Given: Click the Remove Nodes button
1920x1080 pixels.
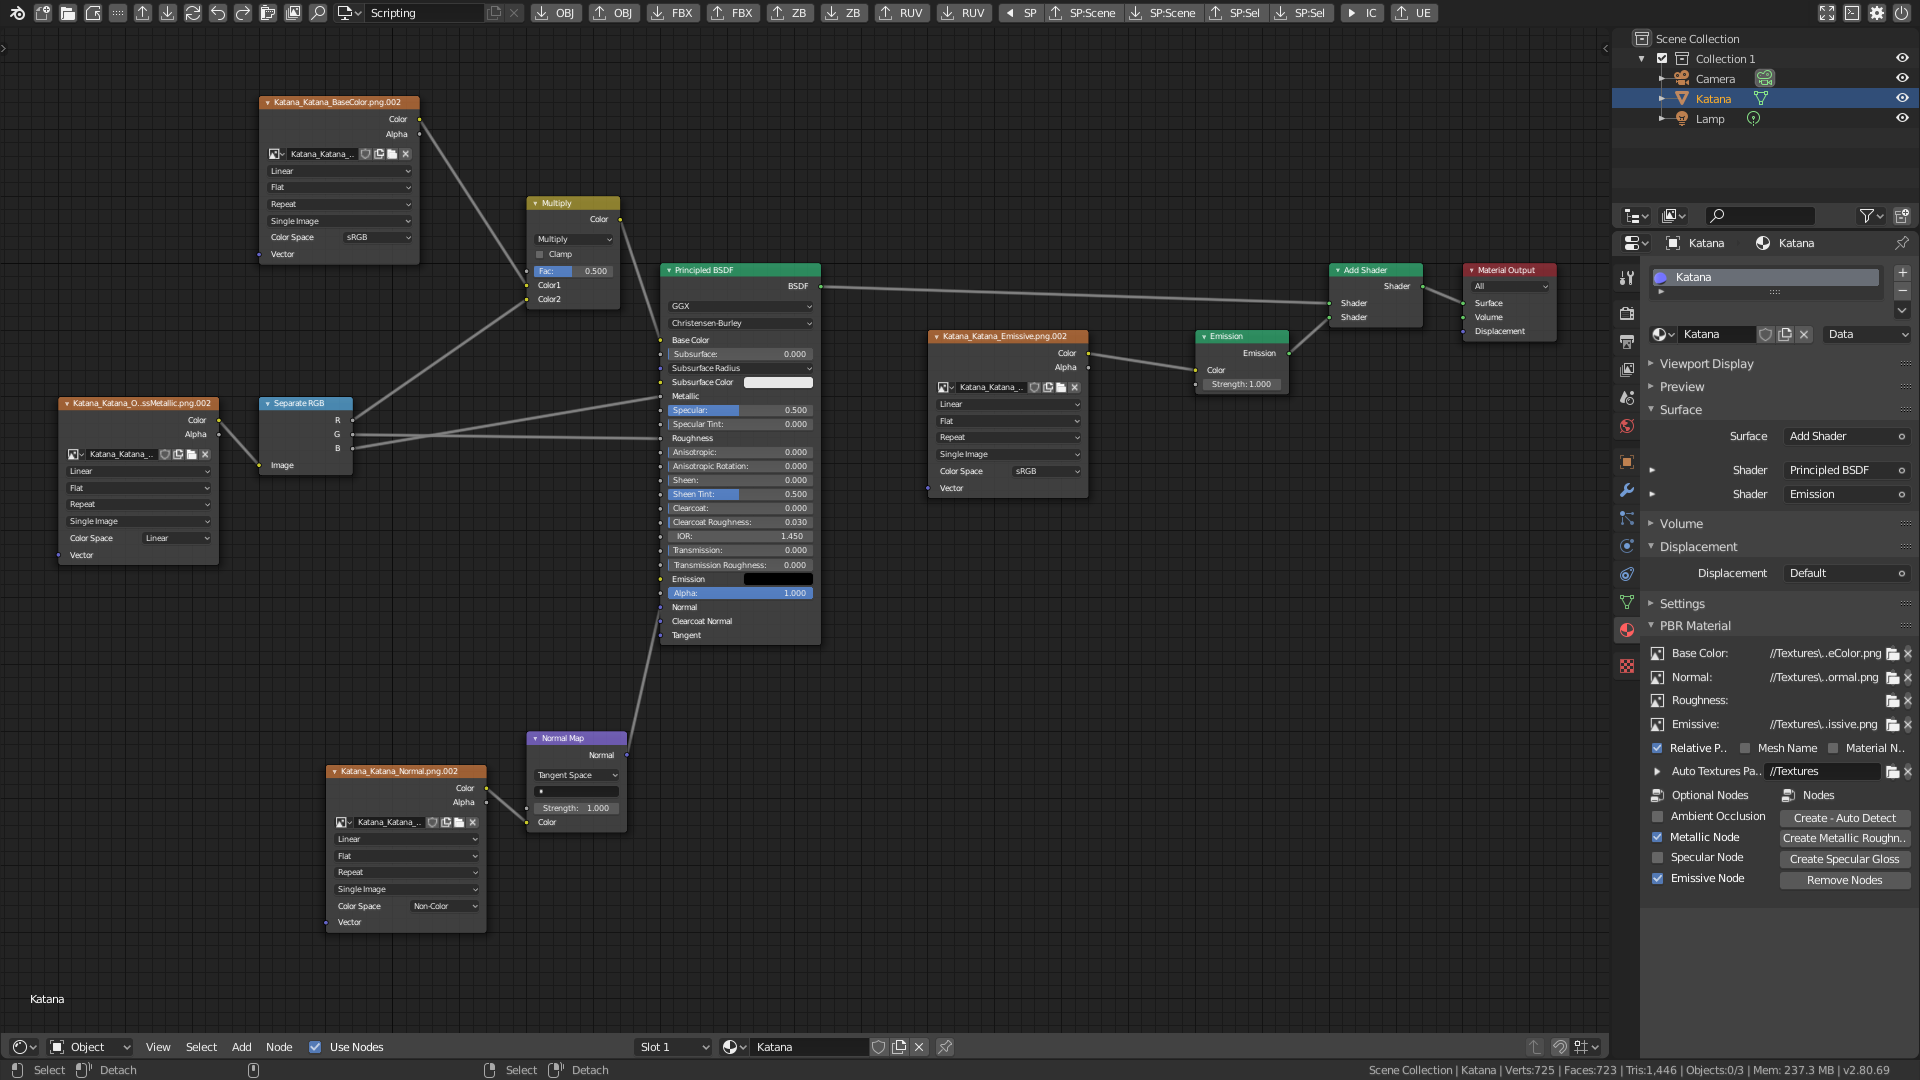Looking at the screenshot, I should pos(1844,880).
